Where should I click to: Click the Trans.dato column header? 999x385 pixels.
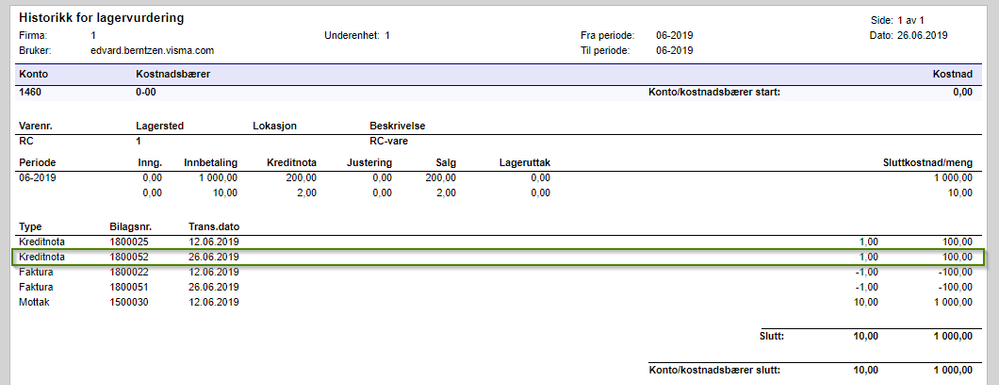214,227
